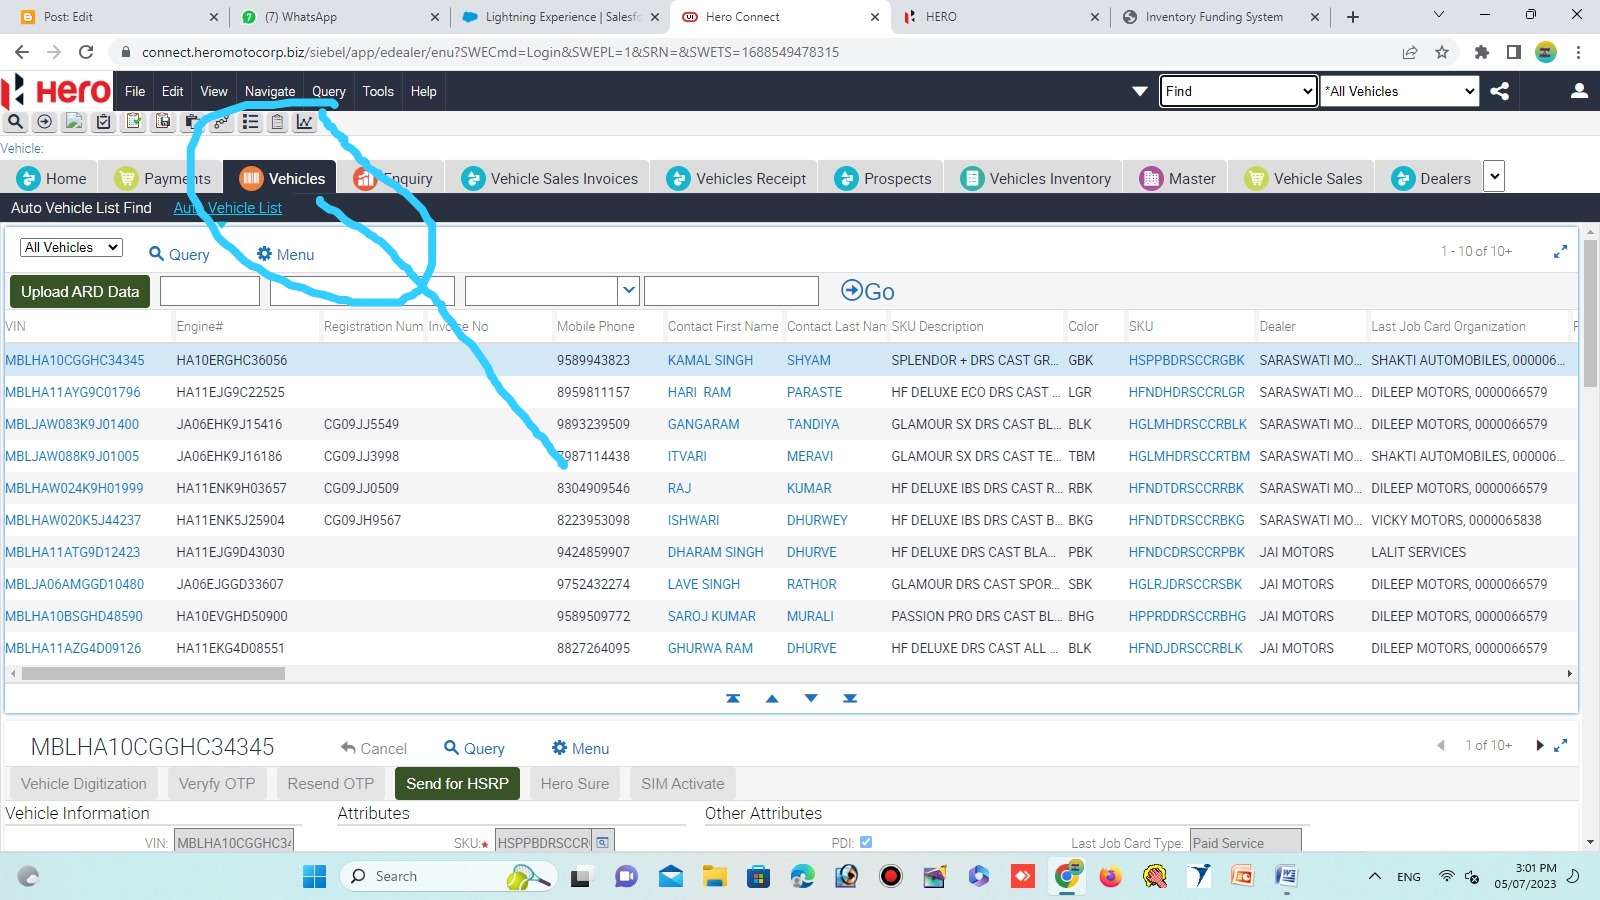
Task: Open the user profile icon
Action: (1579, 91)
